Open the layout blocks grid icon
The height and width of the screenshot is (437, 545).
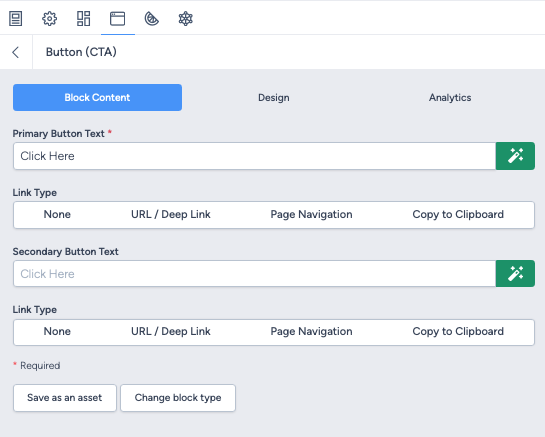pyautogui.click(x=83, y=18)
